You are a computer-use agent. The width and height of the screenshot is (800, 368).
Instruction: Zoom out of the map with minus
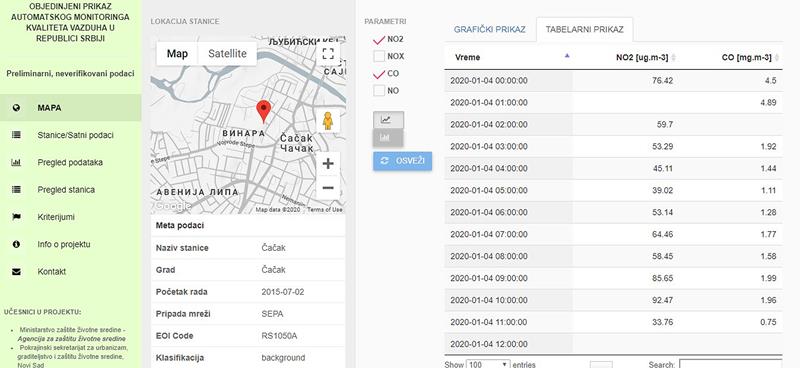click(x=328, y=187)
